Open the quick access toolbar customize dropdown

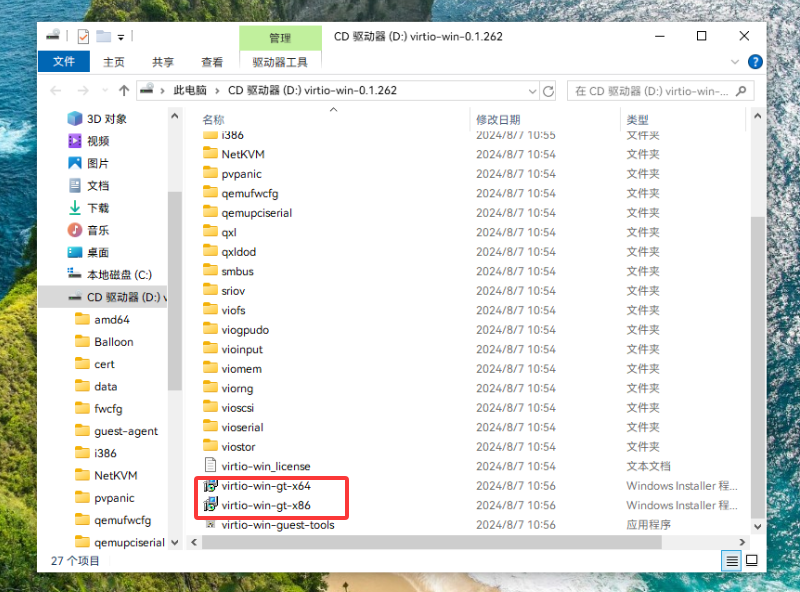pos(121,37)
